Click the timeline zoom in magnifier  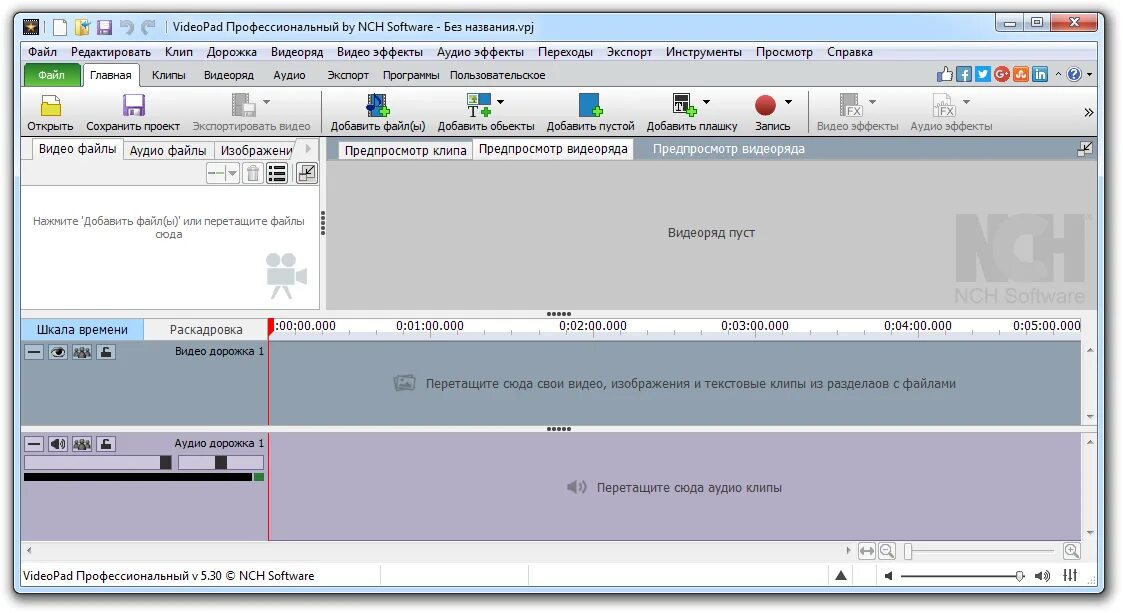1071,551
